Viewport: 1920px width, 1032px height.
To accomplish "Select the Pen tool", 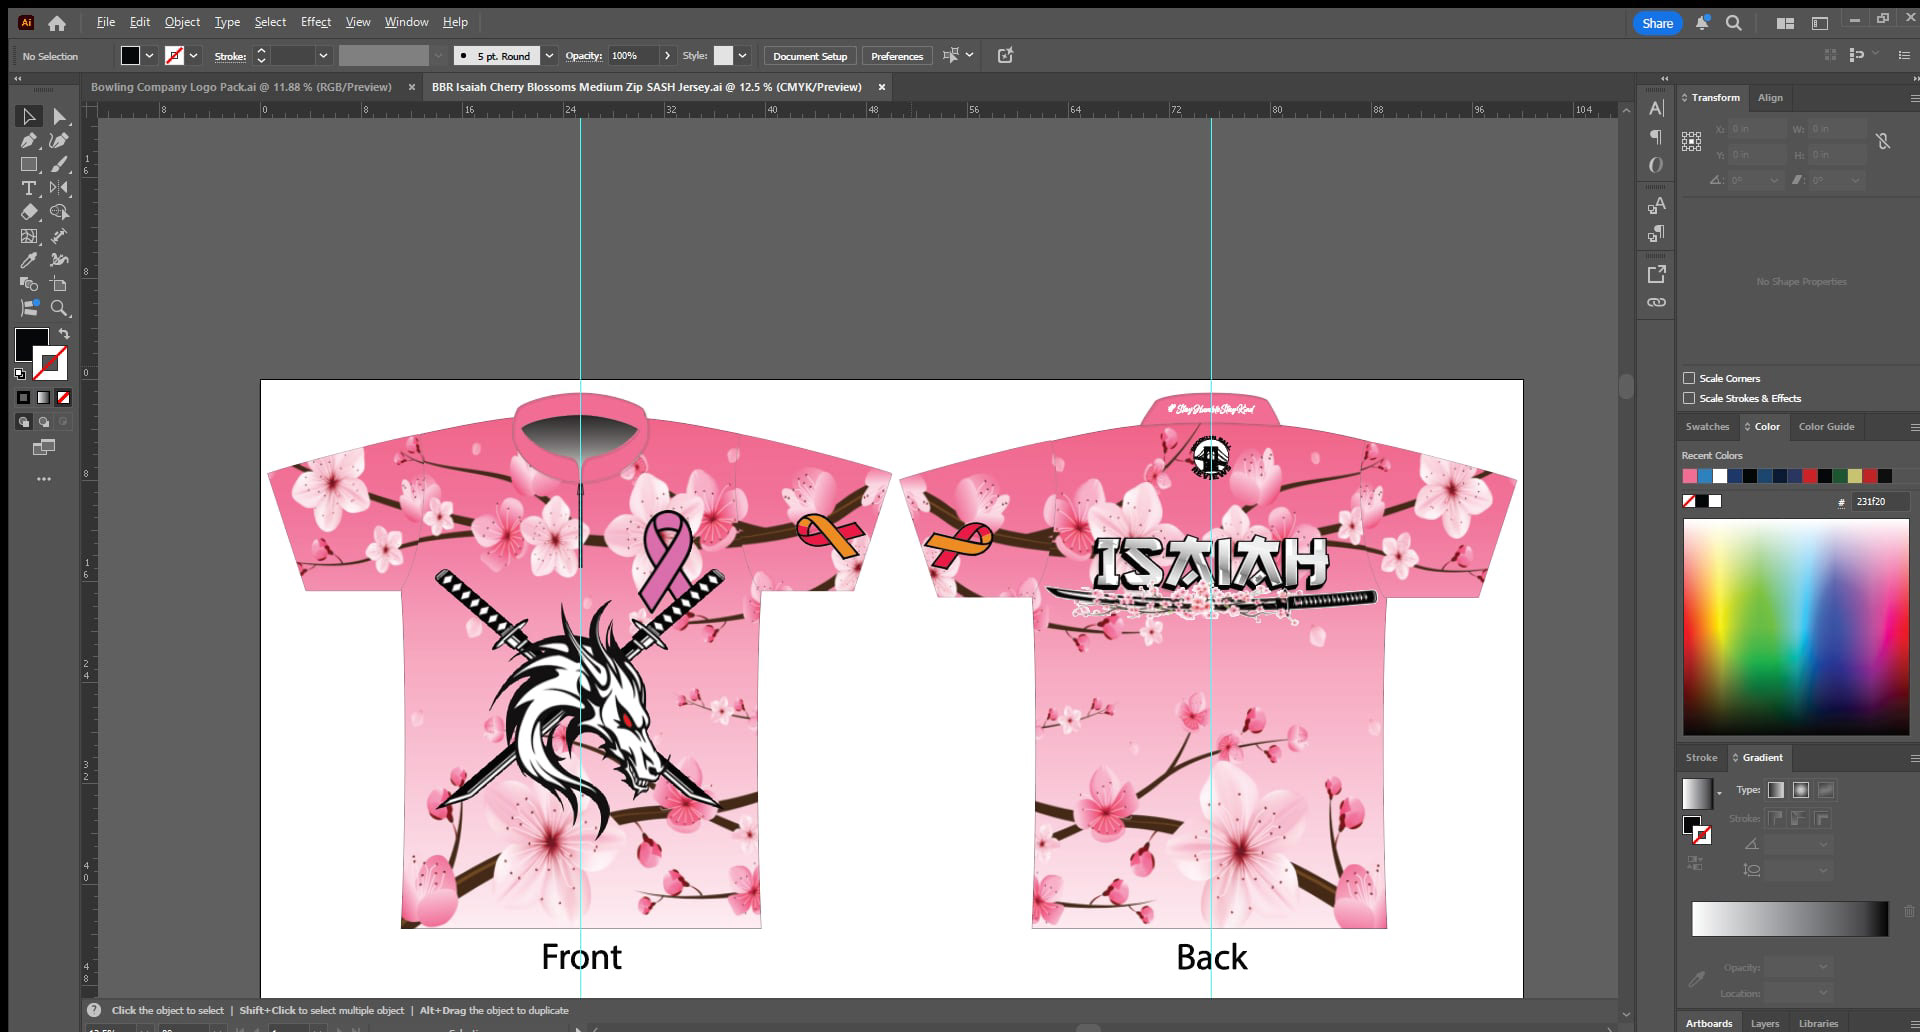I will pos(28,140).
